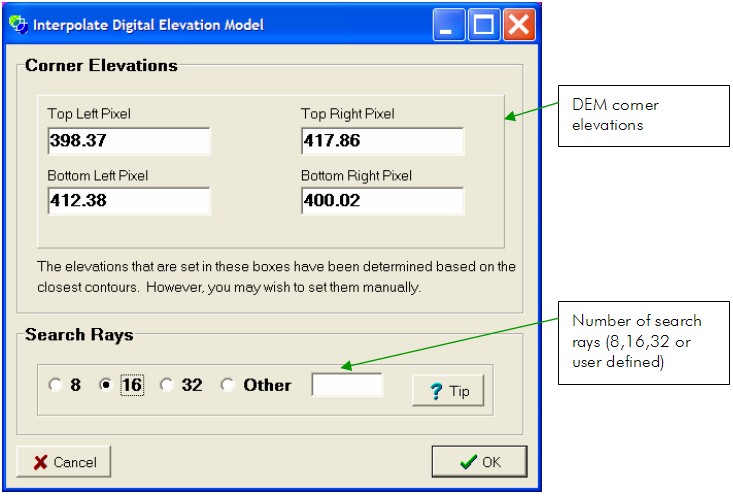733x496 pixels.
Task: Confirm the settings with OK
Action: click(x=479, y=462)
